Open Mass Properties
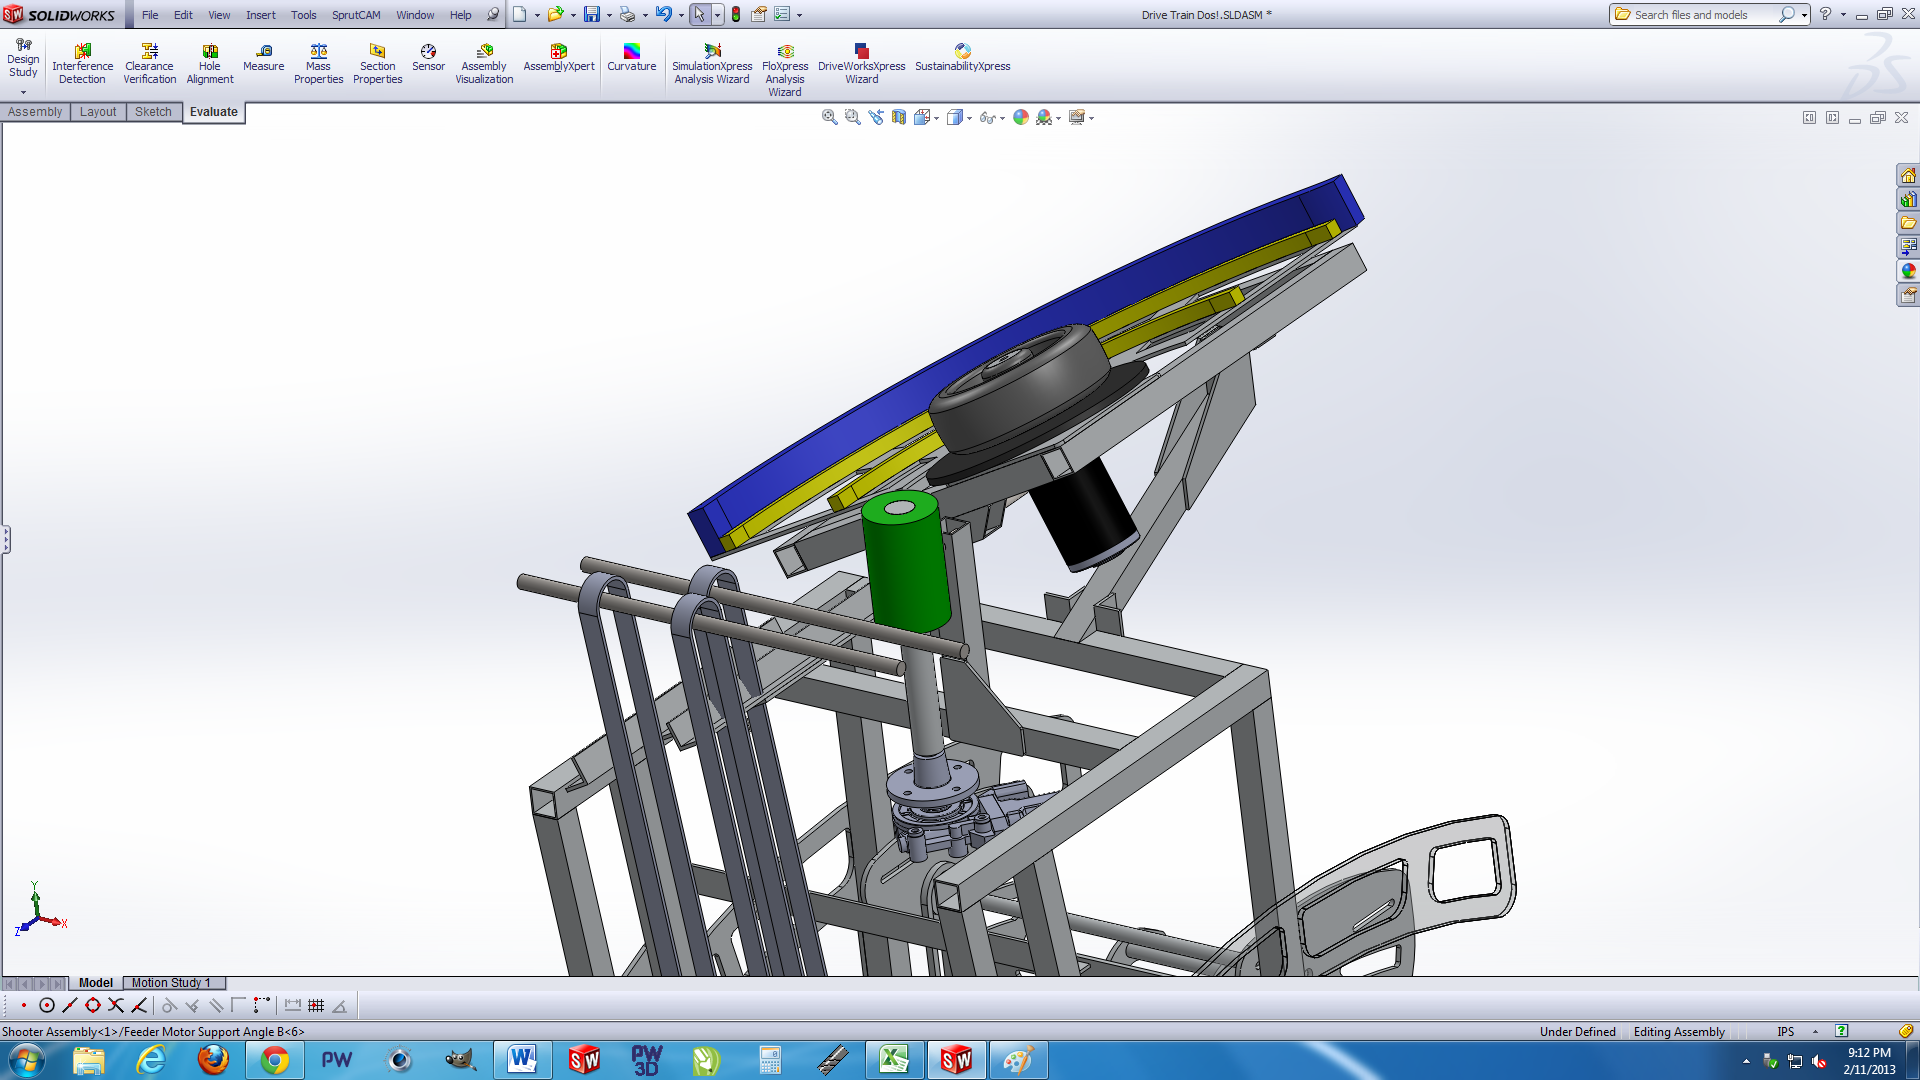1920x1080 pixels. click(318, 64)
